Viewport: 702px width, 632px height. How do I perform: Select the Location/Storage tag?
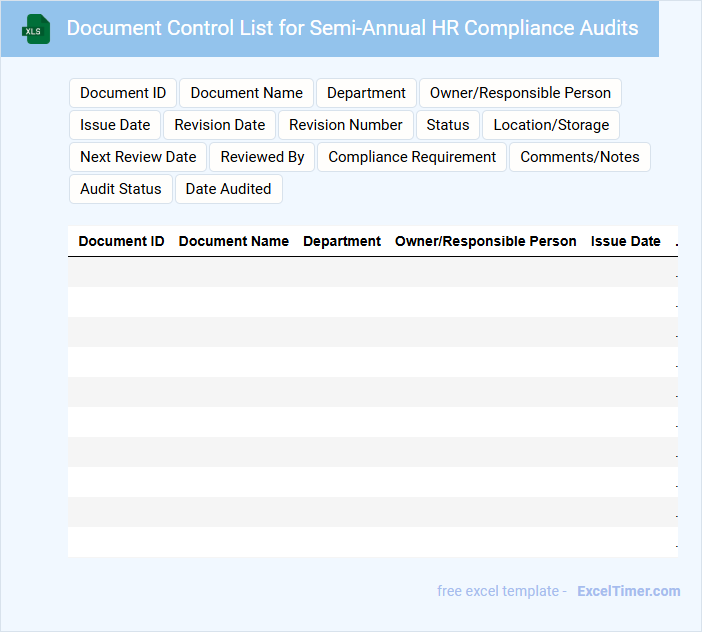pyautogui.click(x=551, y=125)
